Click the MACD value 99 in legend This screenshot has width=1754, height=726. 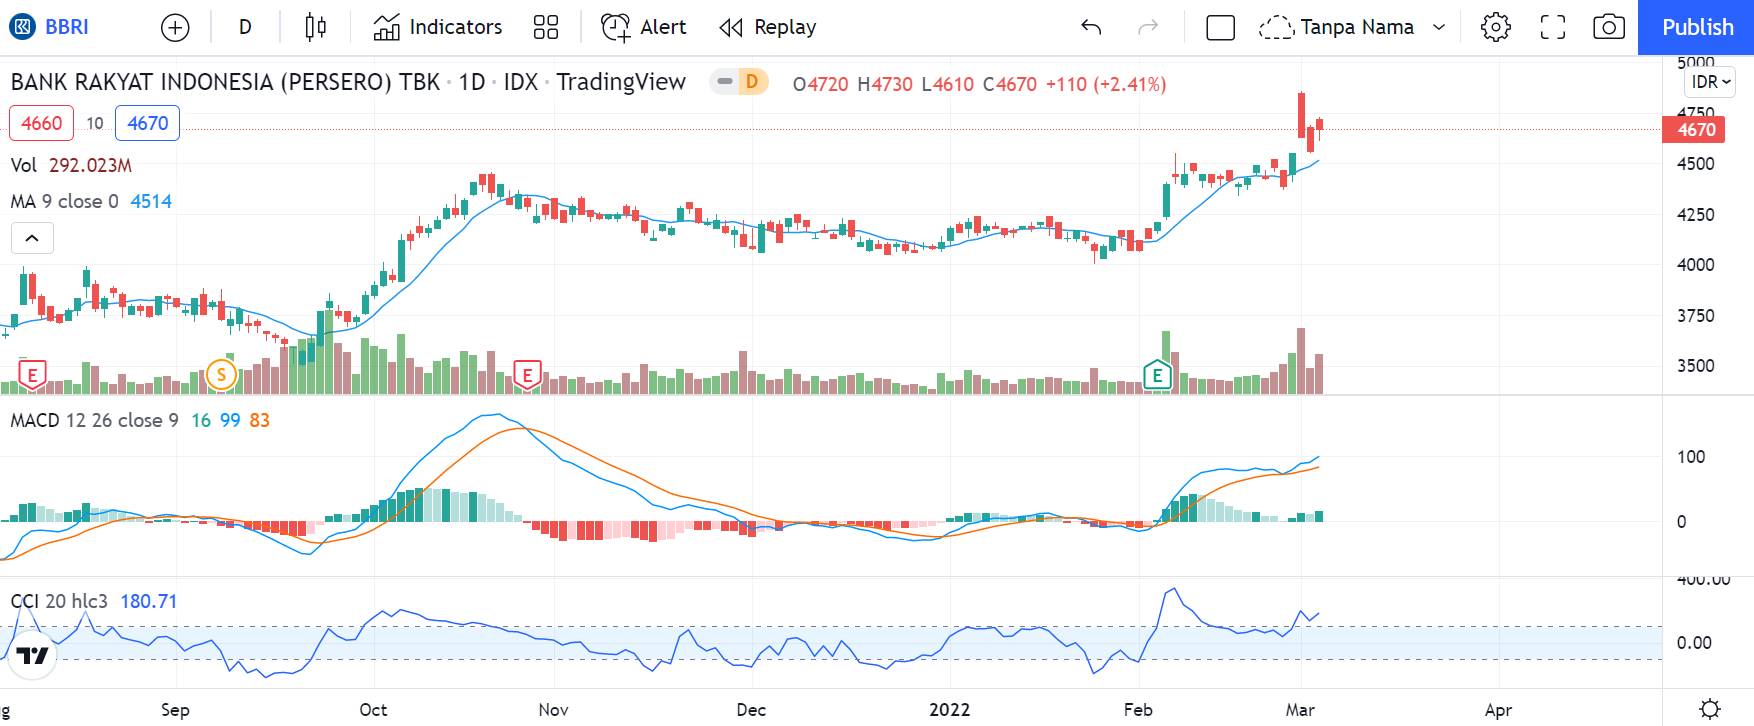[230, 420]
